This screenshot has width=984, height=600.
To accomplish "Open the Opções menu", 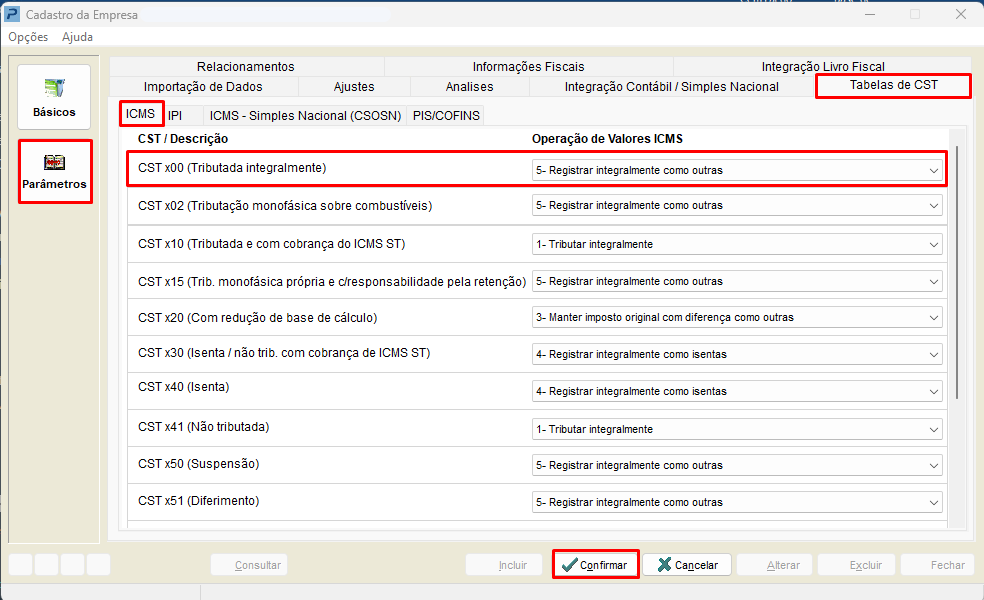I will point(28,37).
